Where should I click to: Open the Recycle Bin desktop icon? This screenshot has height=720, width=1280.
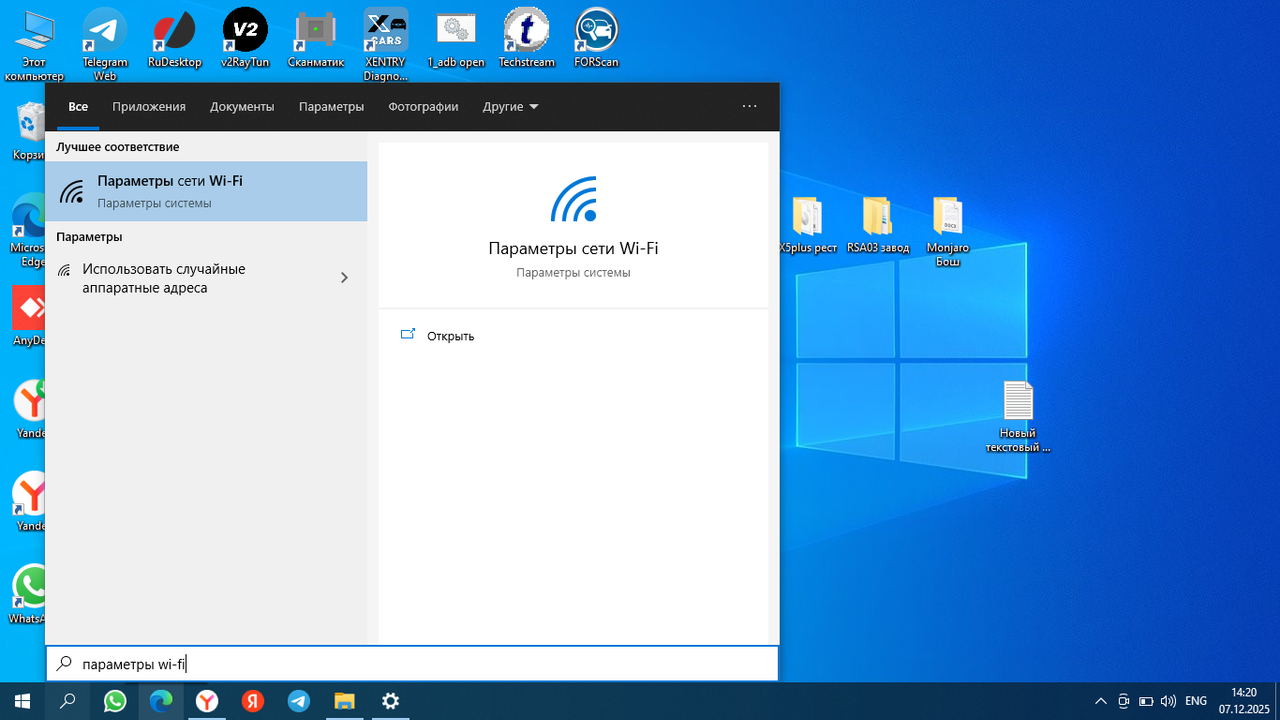pyautogui.click(x=28, y=131)
